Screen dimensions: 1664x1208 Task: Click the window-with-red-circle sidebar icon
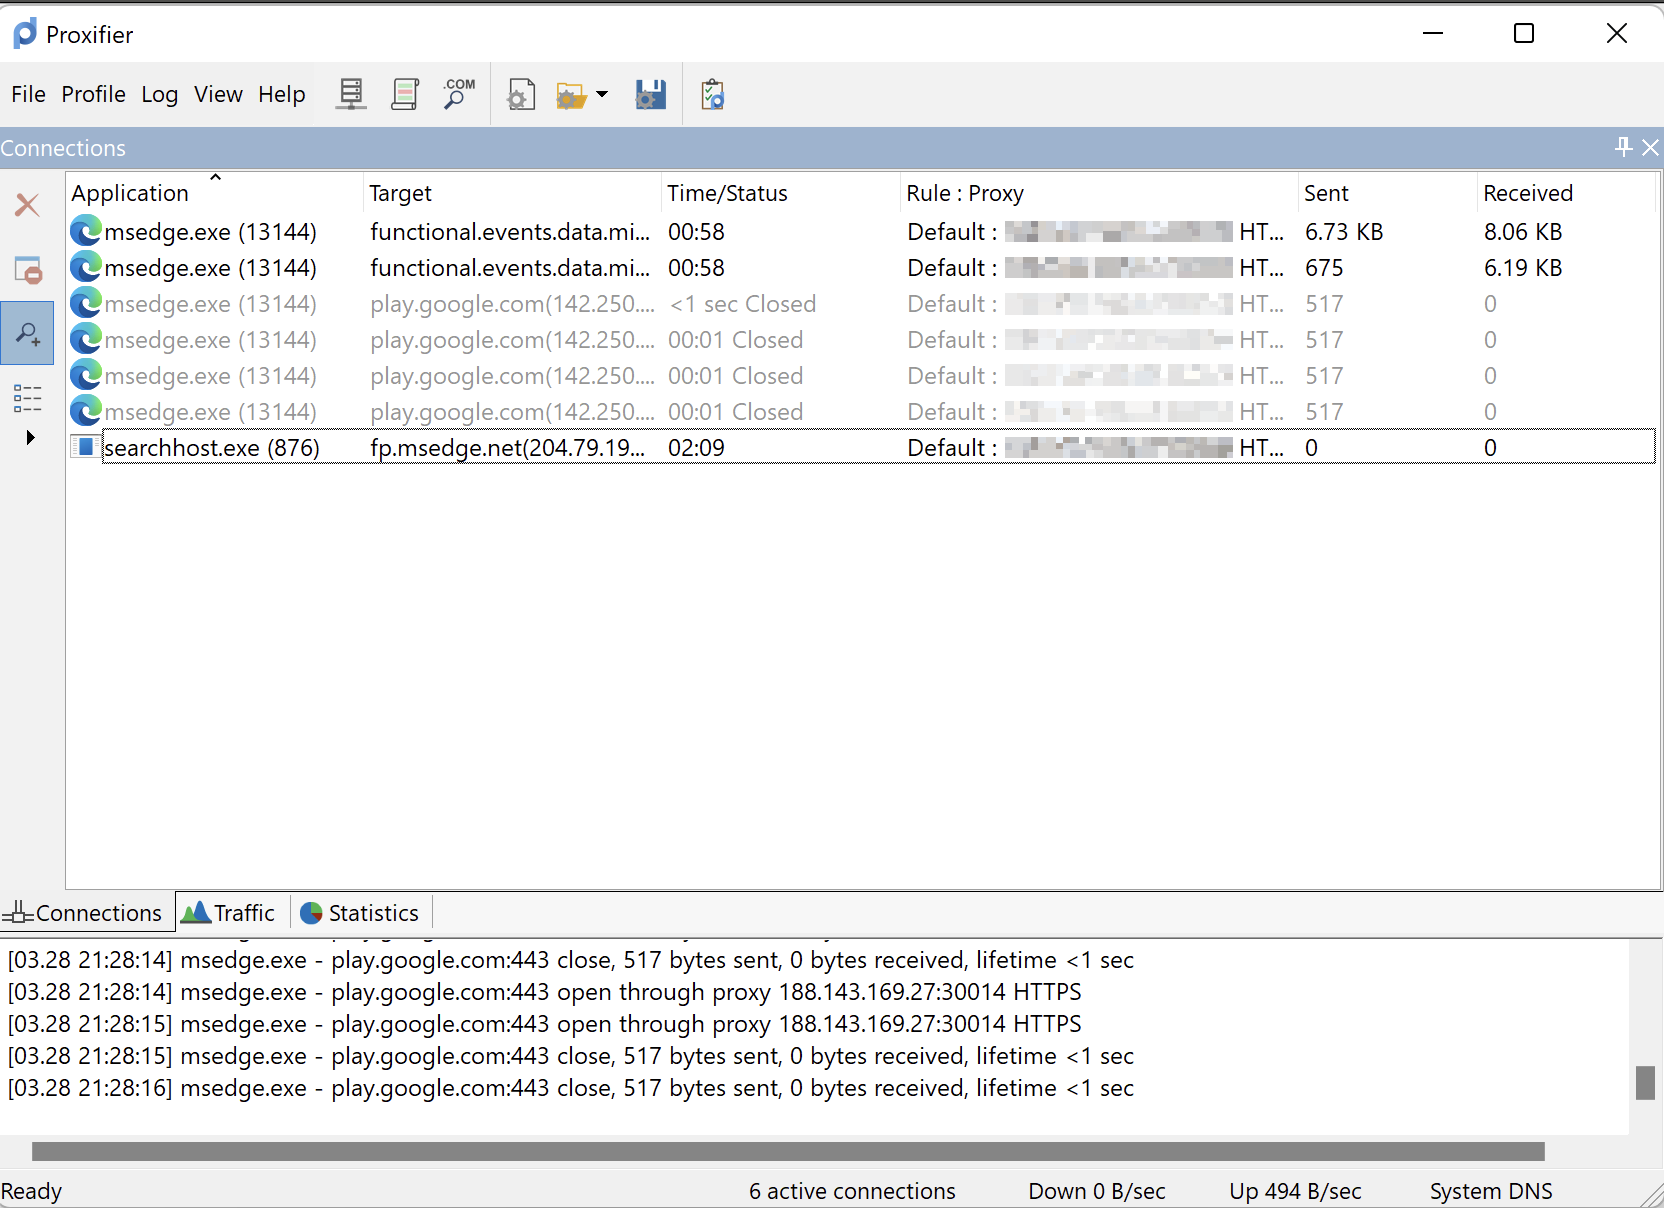pyautogui.click(x=27, y=270)
